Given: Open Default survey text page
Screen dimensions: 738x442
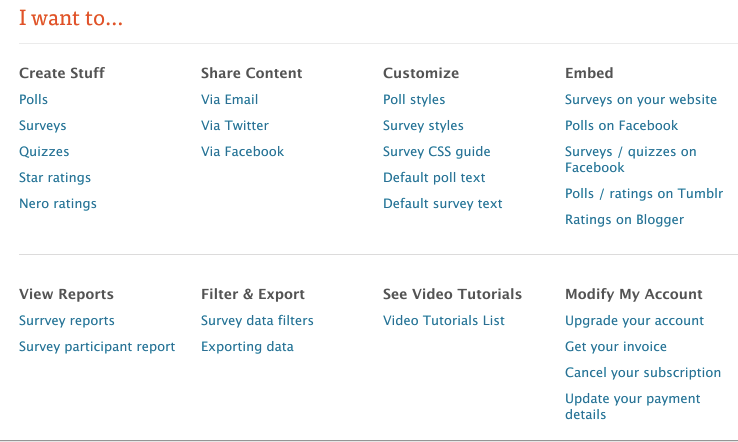Looking at the screenshot, I should tap(442, 203).
